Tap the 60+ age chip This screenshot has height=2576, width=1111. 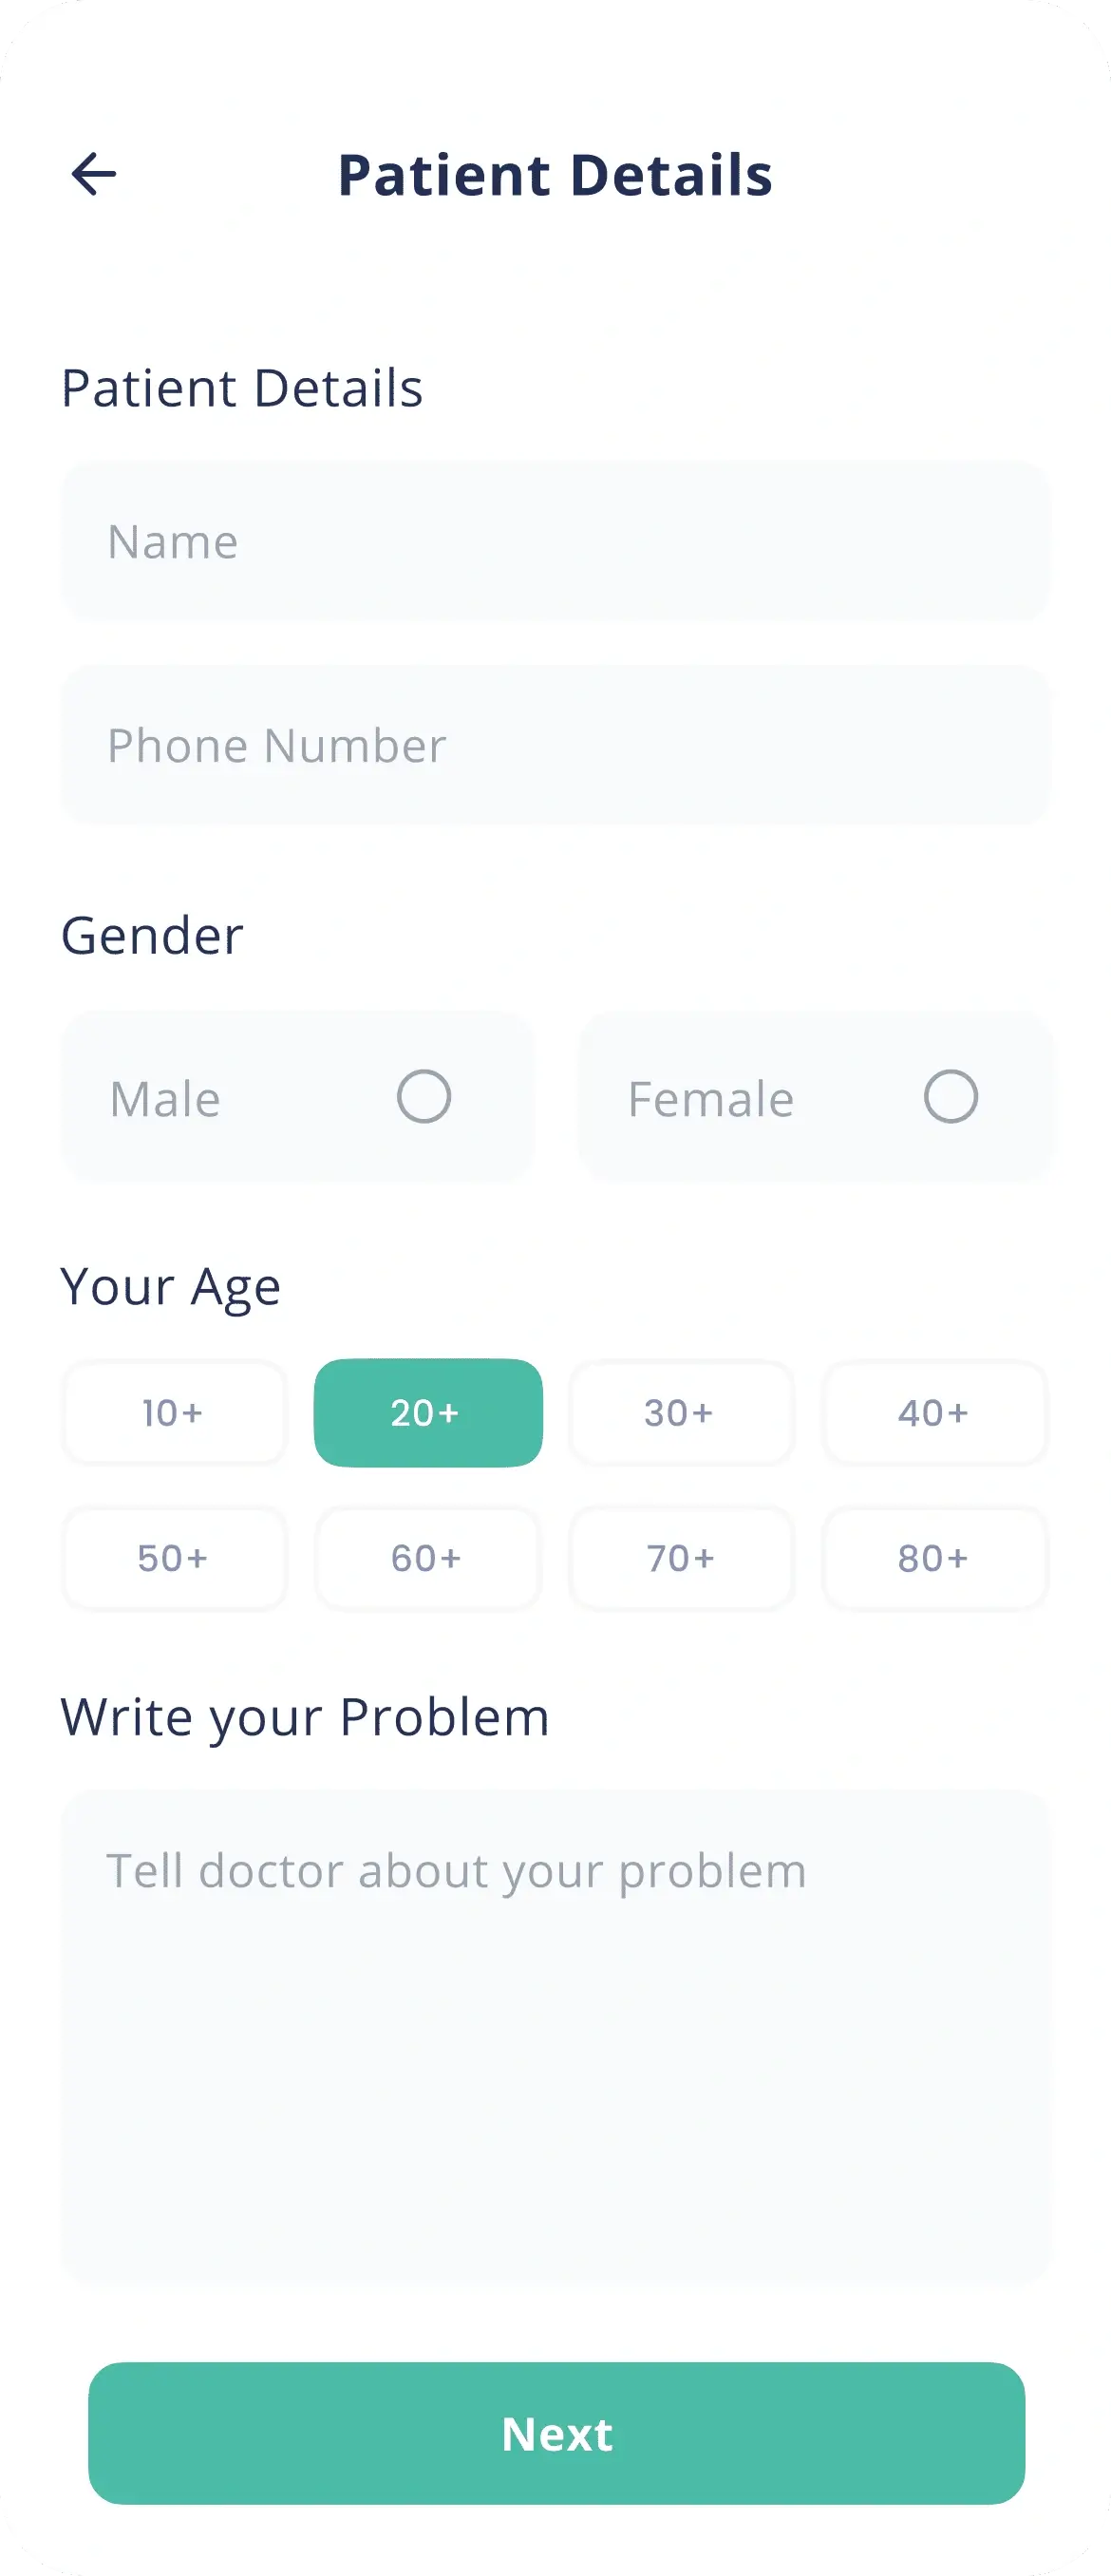(428, 1557)
